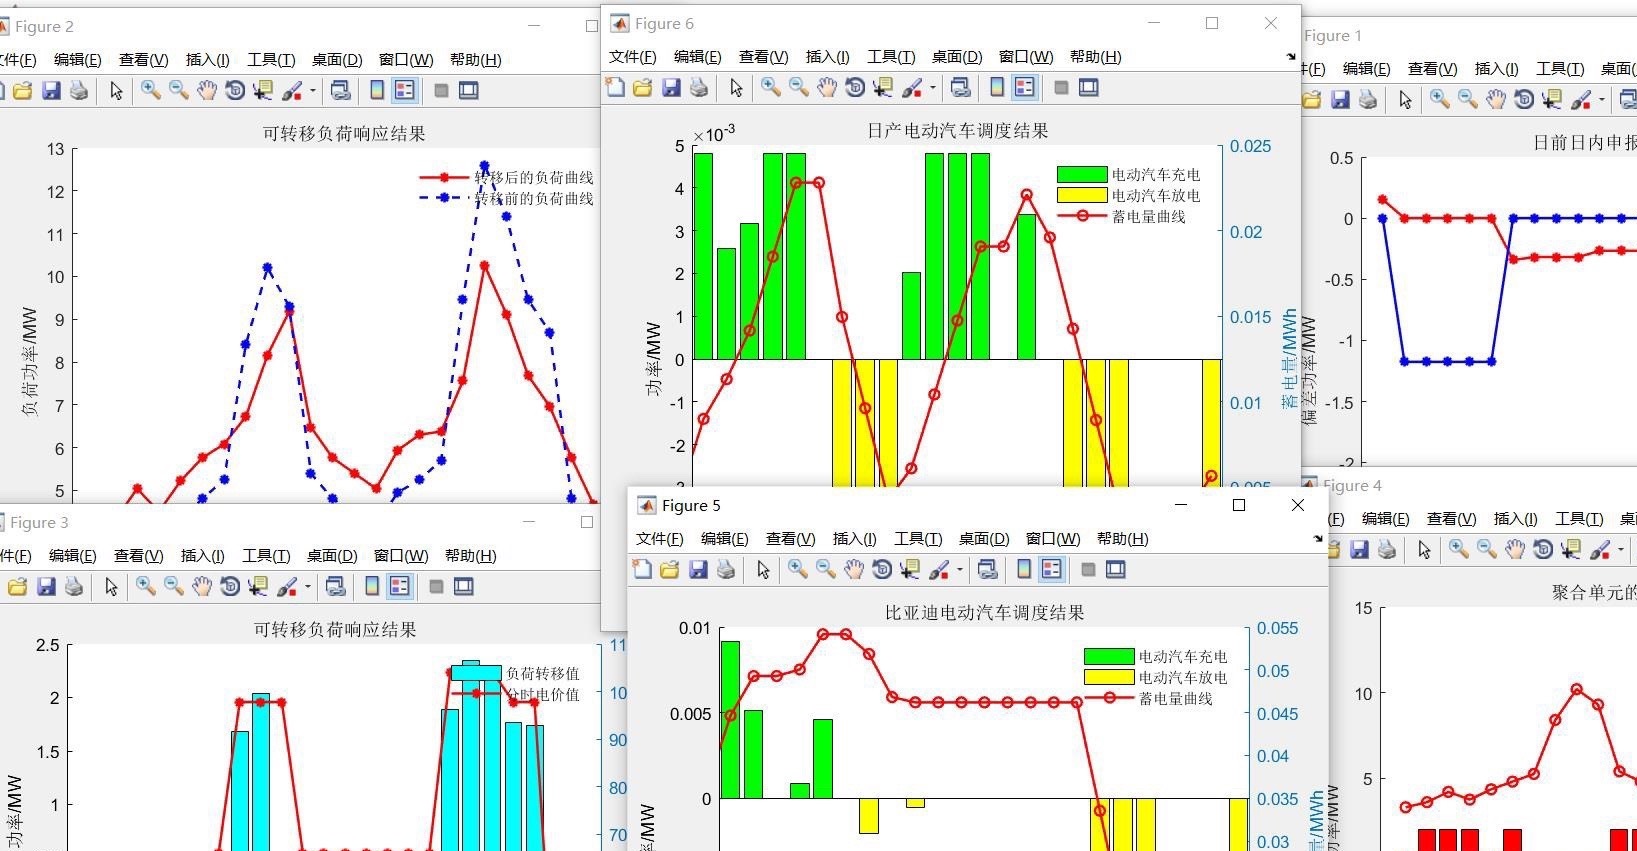This screenshot has width=1637, height=851.
Task: Expand brush color dropdown arrow in Figure 2
Action: point(312,91)
